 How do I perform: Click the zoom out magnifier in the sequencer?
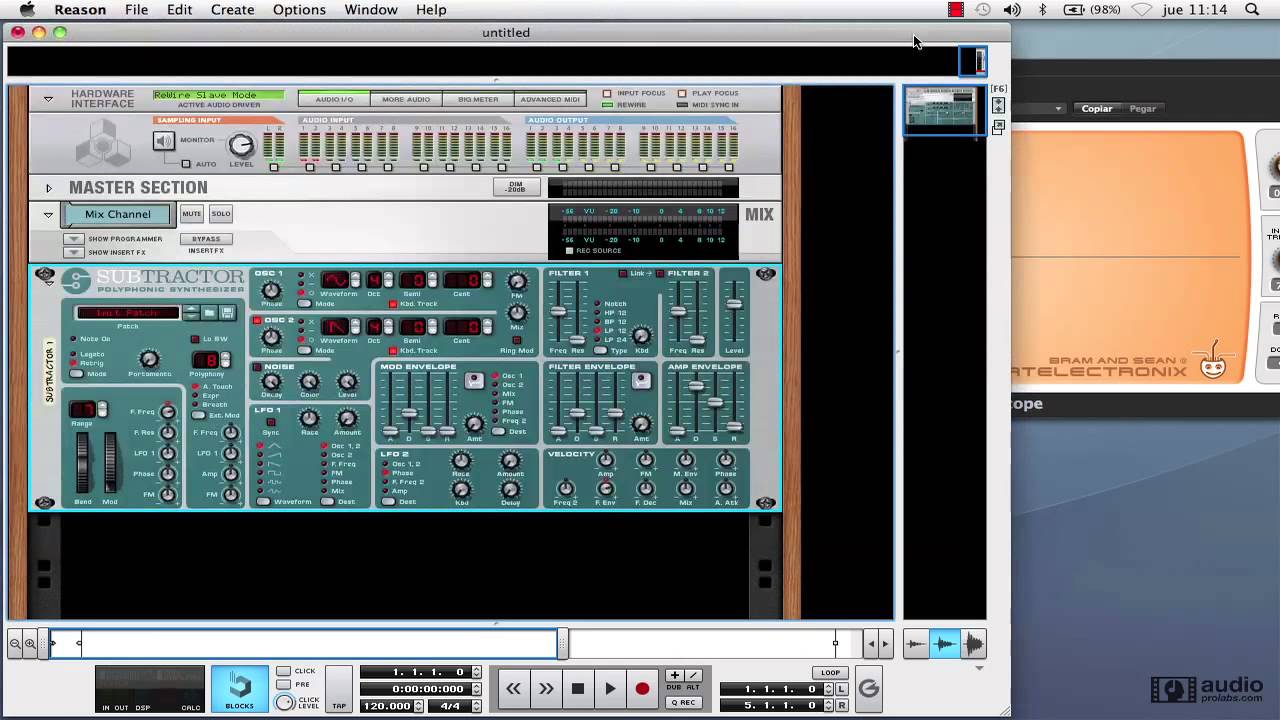[15, 645]
